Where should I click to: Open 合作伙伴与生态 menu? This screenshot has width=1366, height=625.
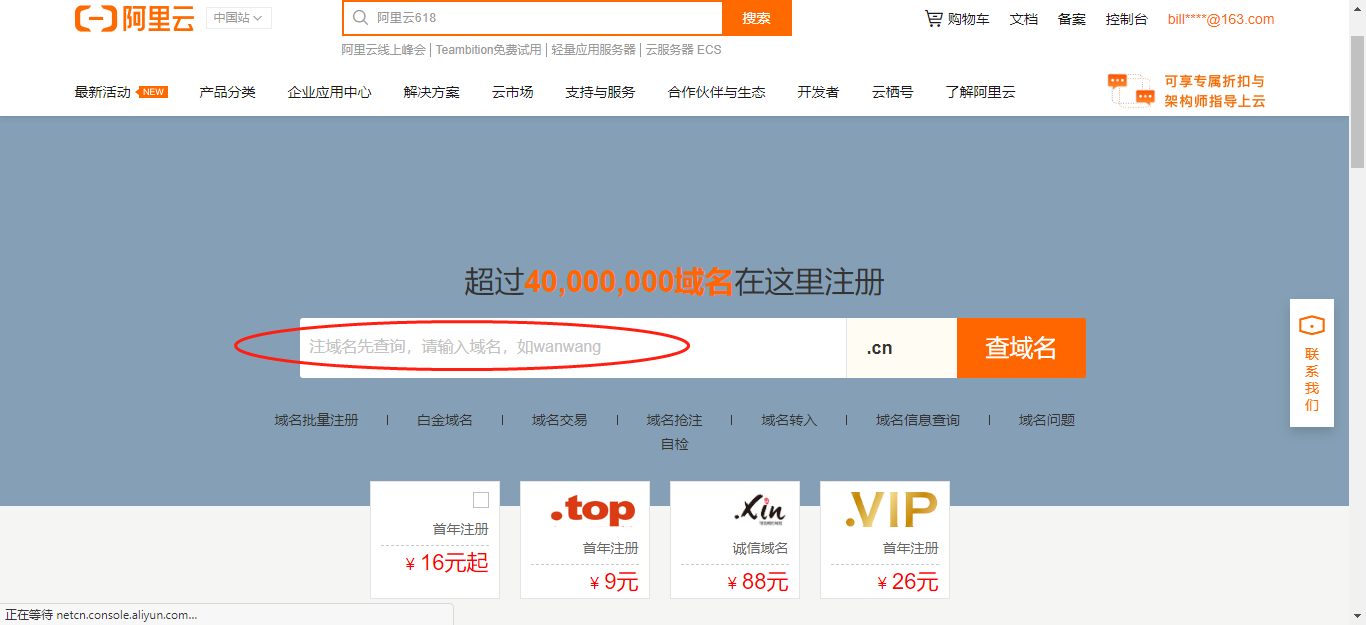pos(716,92)
